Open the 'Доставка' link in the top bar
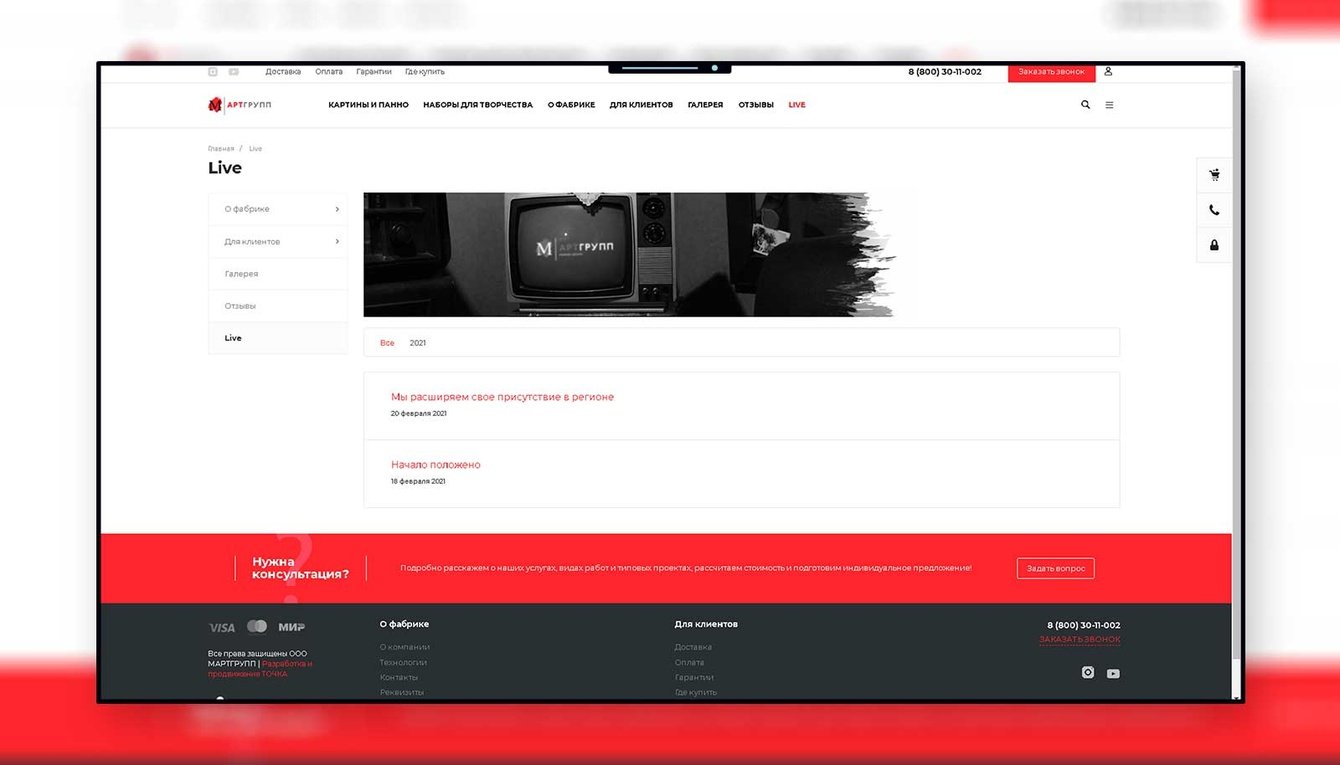 pos(283,72)
